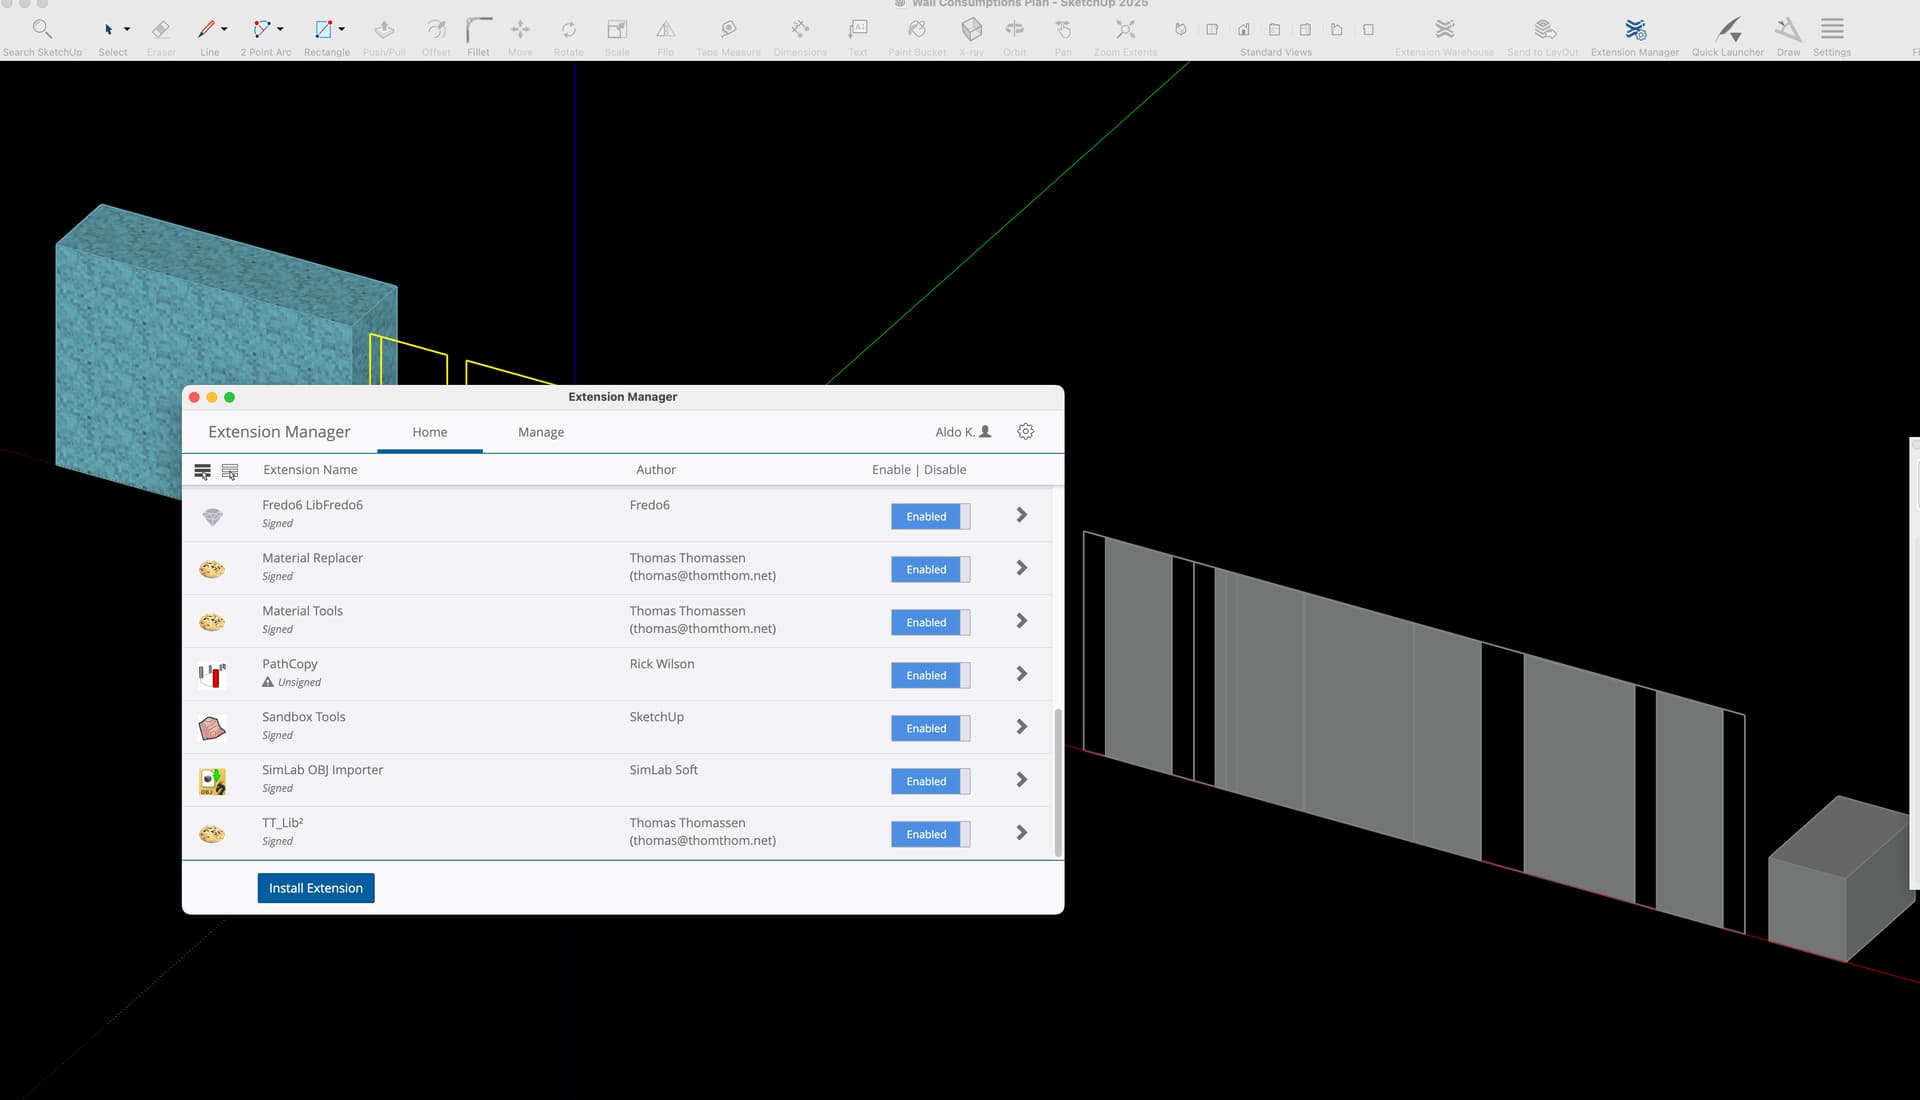Image resolution: width=1920 pixels, height=1100 pixels.
Task: Switch to the Home tab
Action: click(430, 432)
